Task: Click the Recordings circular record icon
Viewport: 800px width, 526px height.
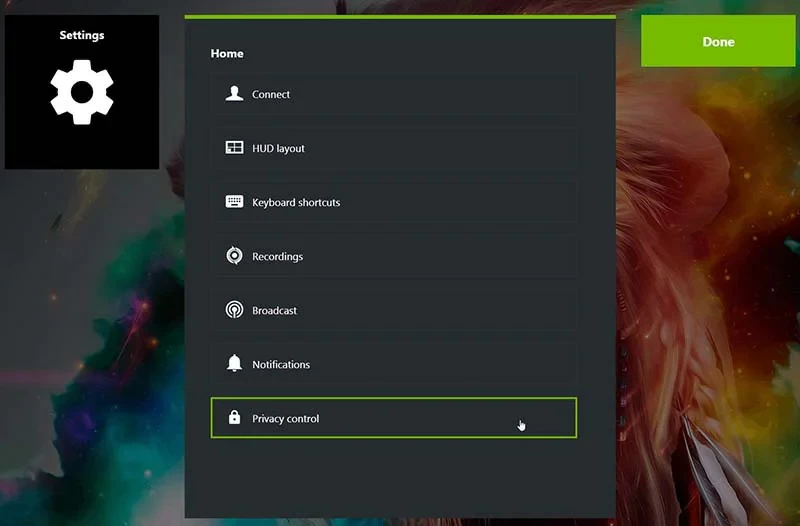Action: pyautogui.click(x=234, y=256)
